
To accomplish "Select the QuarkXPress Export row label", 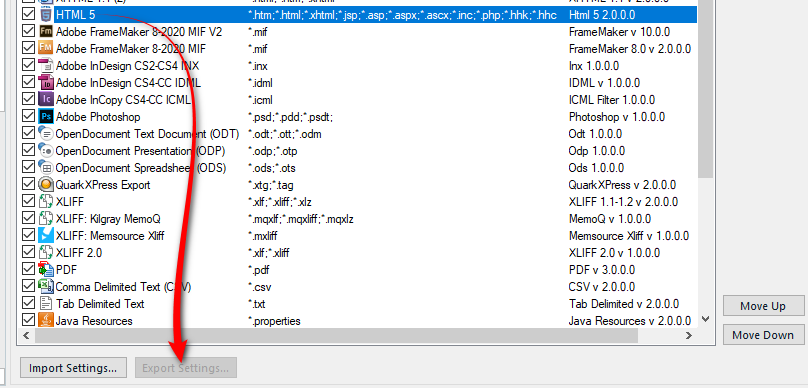I will [x=103, y=185].
